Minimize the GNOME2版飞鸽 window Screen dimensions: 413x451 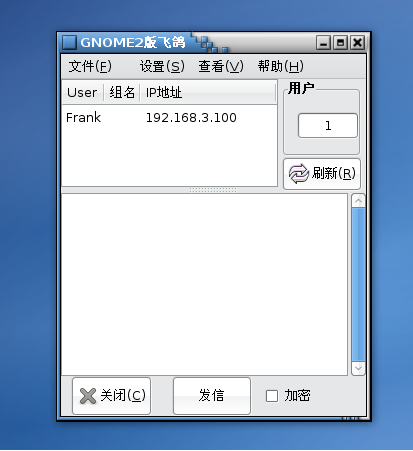(x=323, y=43)
